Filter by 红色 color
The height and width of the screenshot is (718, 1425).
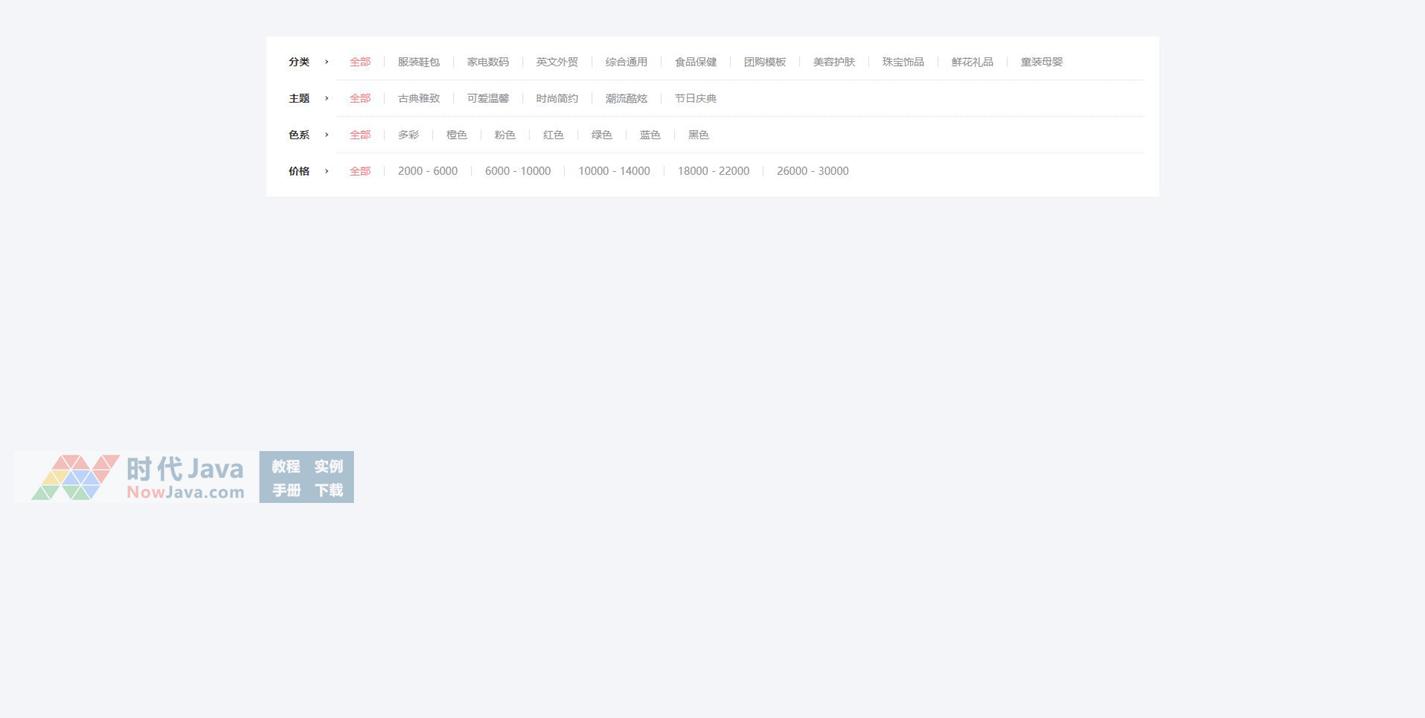click(553, 135)
